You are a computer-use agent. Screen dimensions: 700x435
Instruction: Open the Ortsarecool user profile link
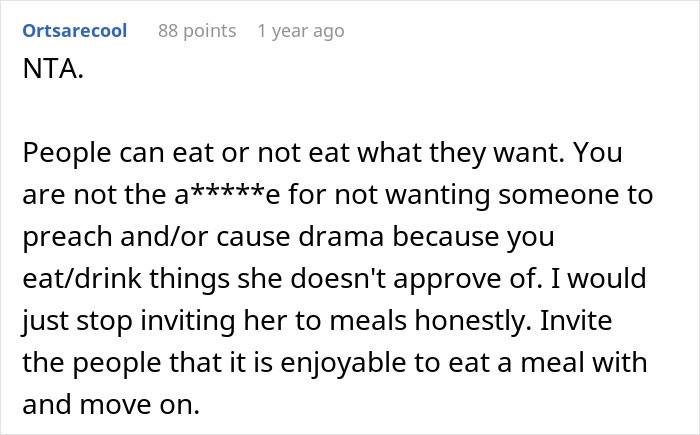point(74,31)
